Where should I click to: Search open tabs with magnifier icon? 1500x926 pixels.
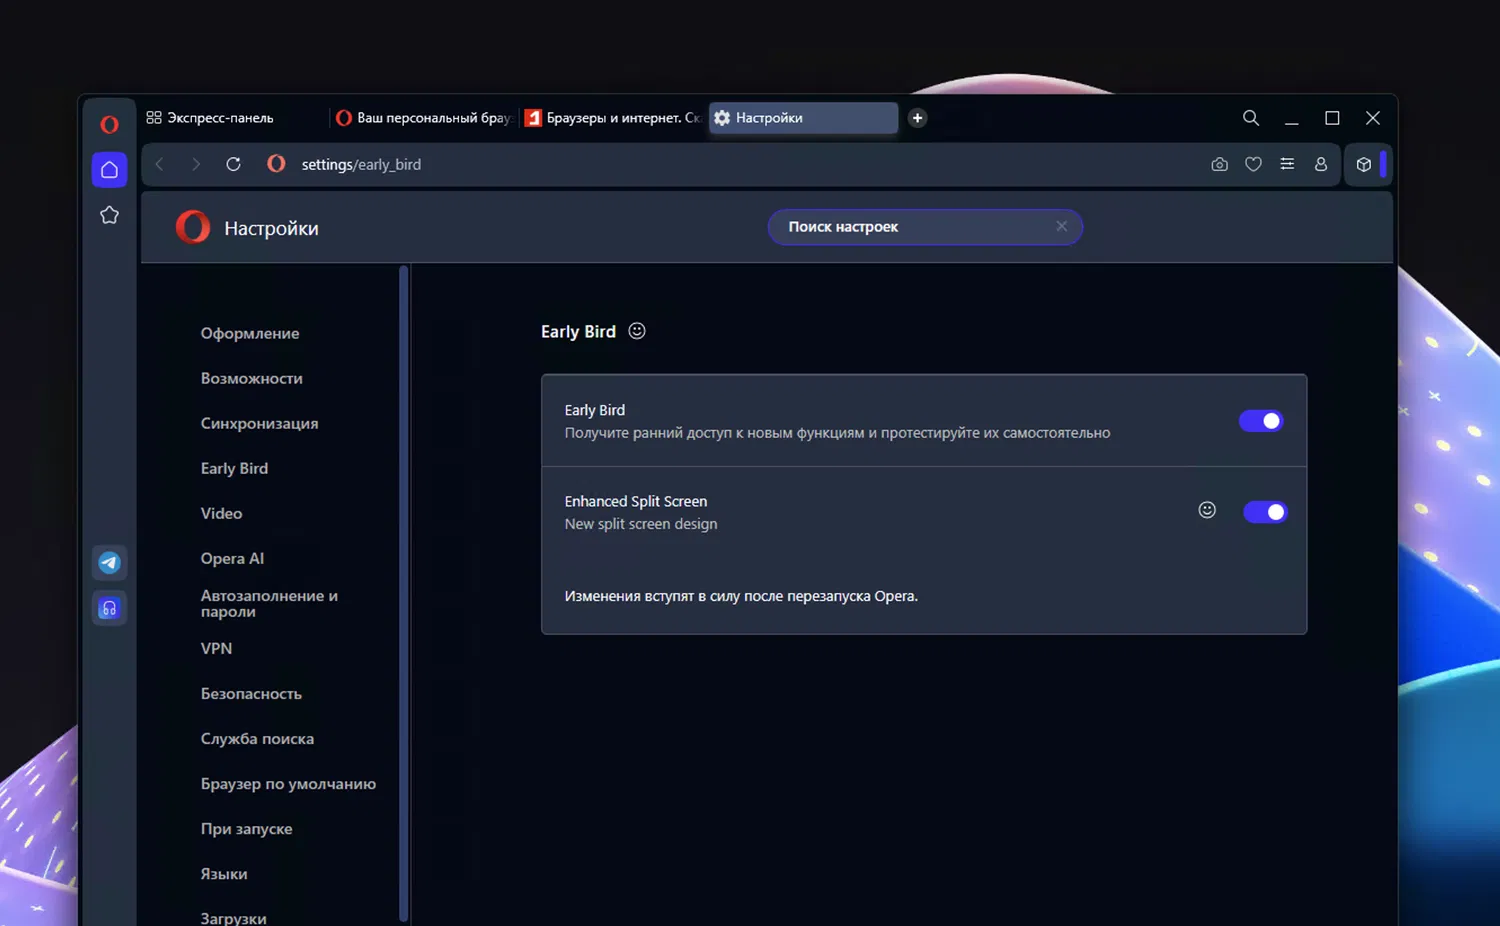(1251, 118)
